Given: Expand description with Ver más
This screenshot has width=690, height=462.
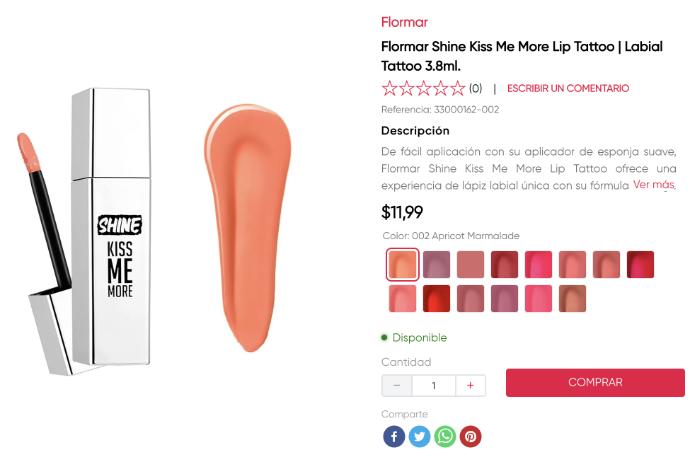Looking at the screenshot, I should (x=654, y=185).
